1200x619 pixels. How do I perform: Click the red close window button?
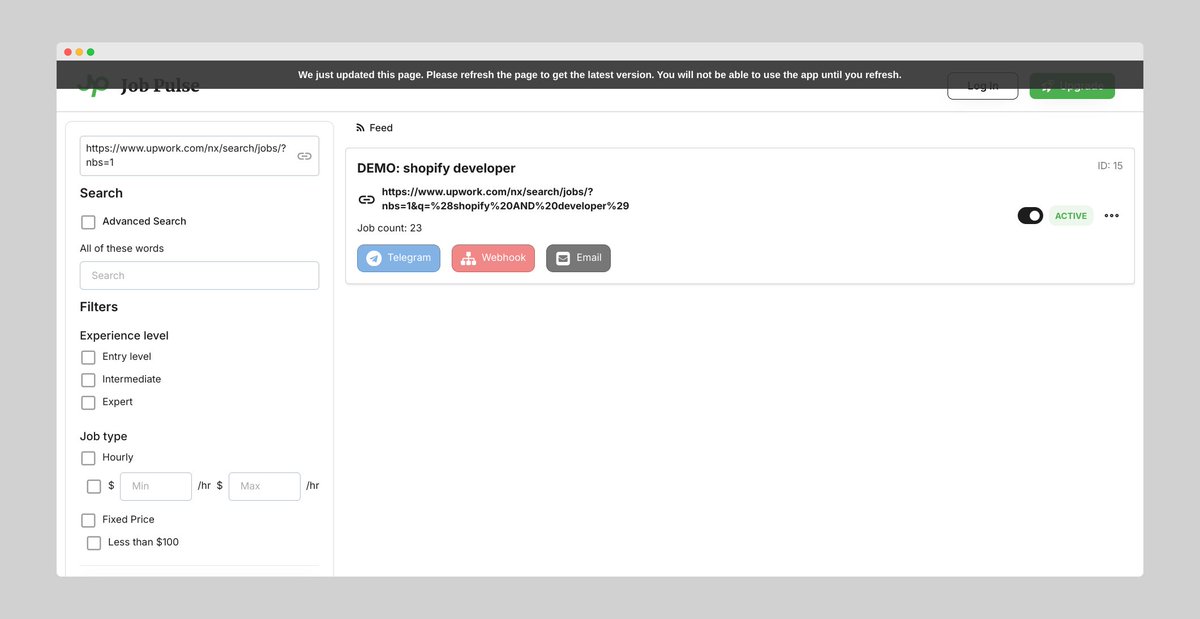pyautogui.click(x=68, y=52)
